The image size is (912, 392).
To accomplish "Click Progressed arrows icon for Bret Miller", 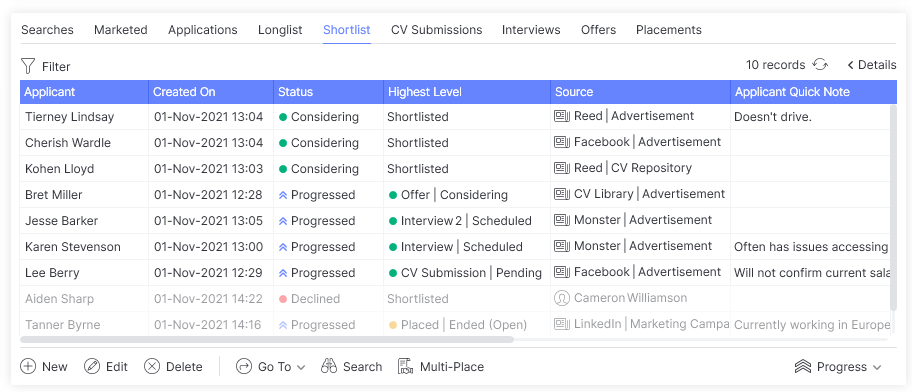I will (283, 195).
